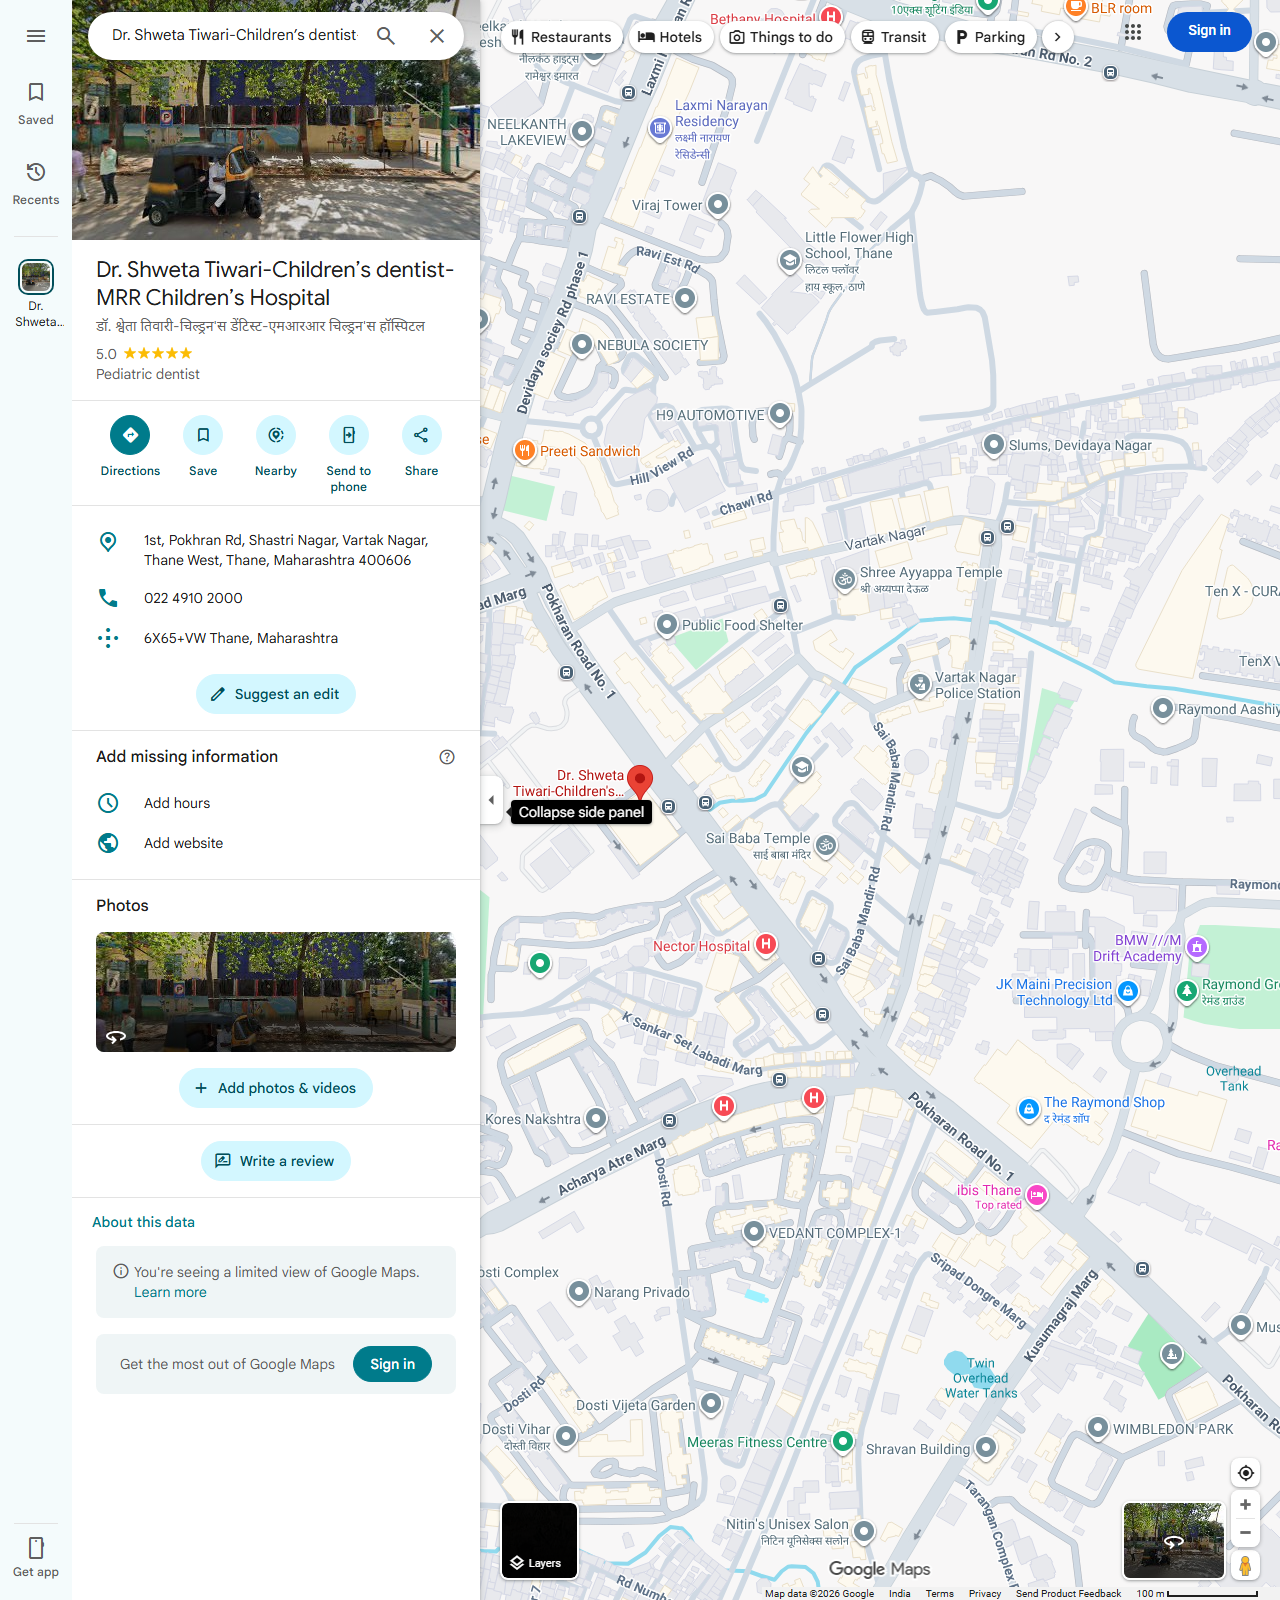Open help icon for missing information
The height and width of the screenshot is (1600, 1280).
[447, 757]
